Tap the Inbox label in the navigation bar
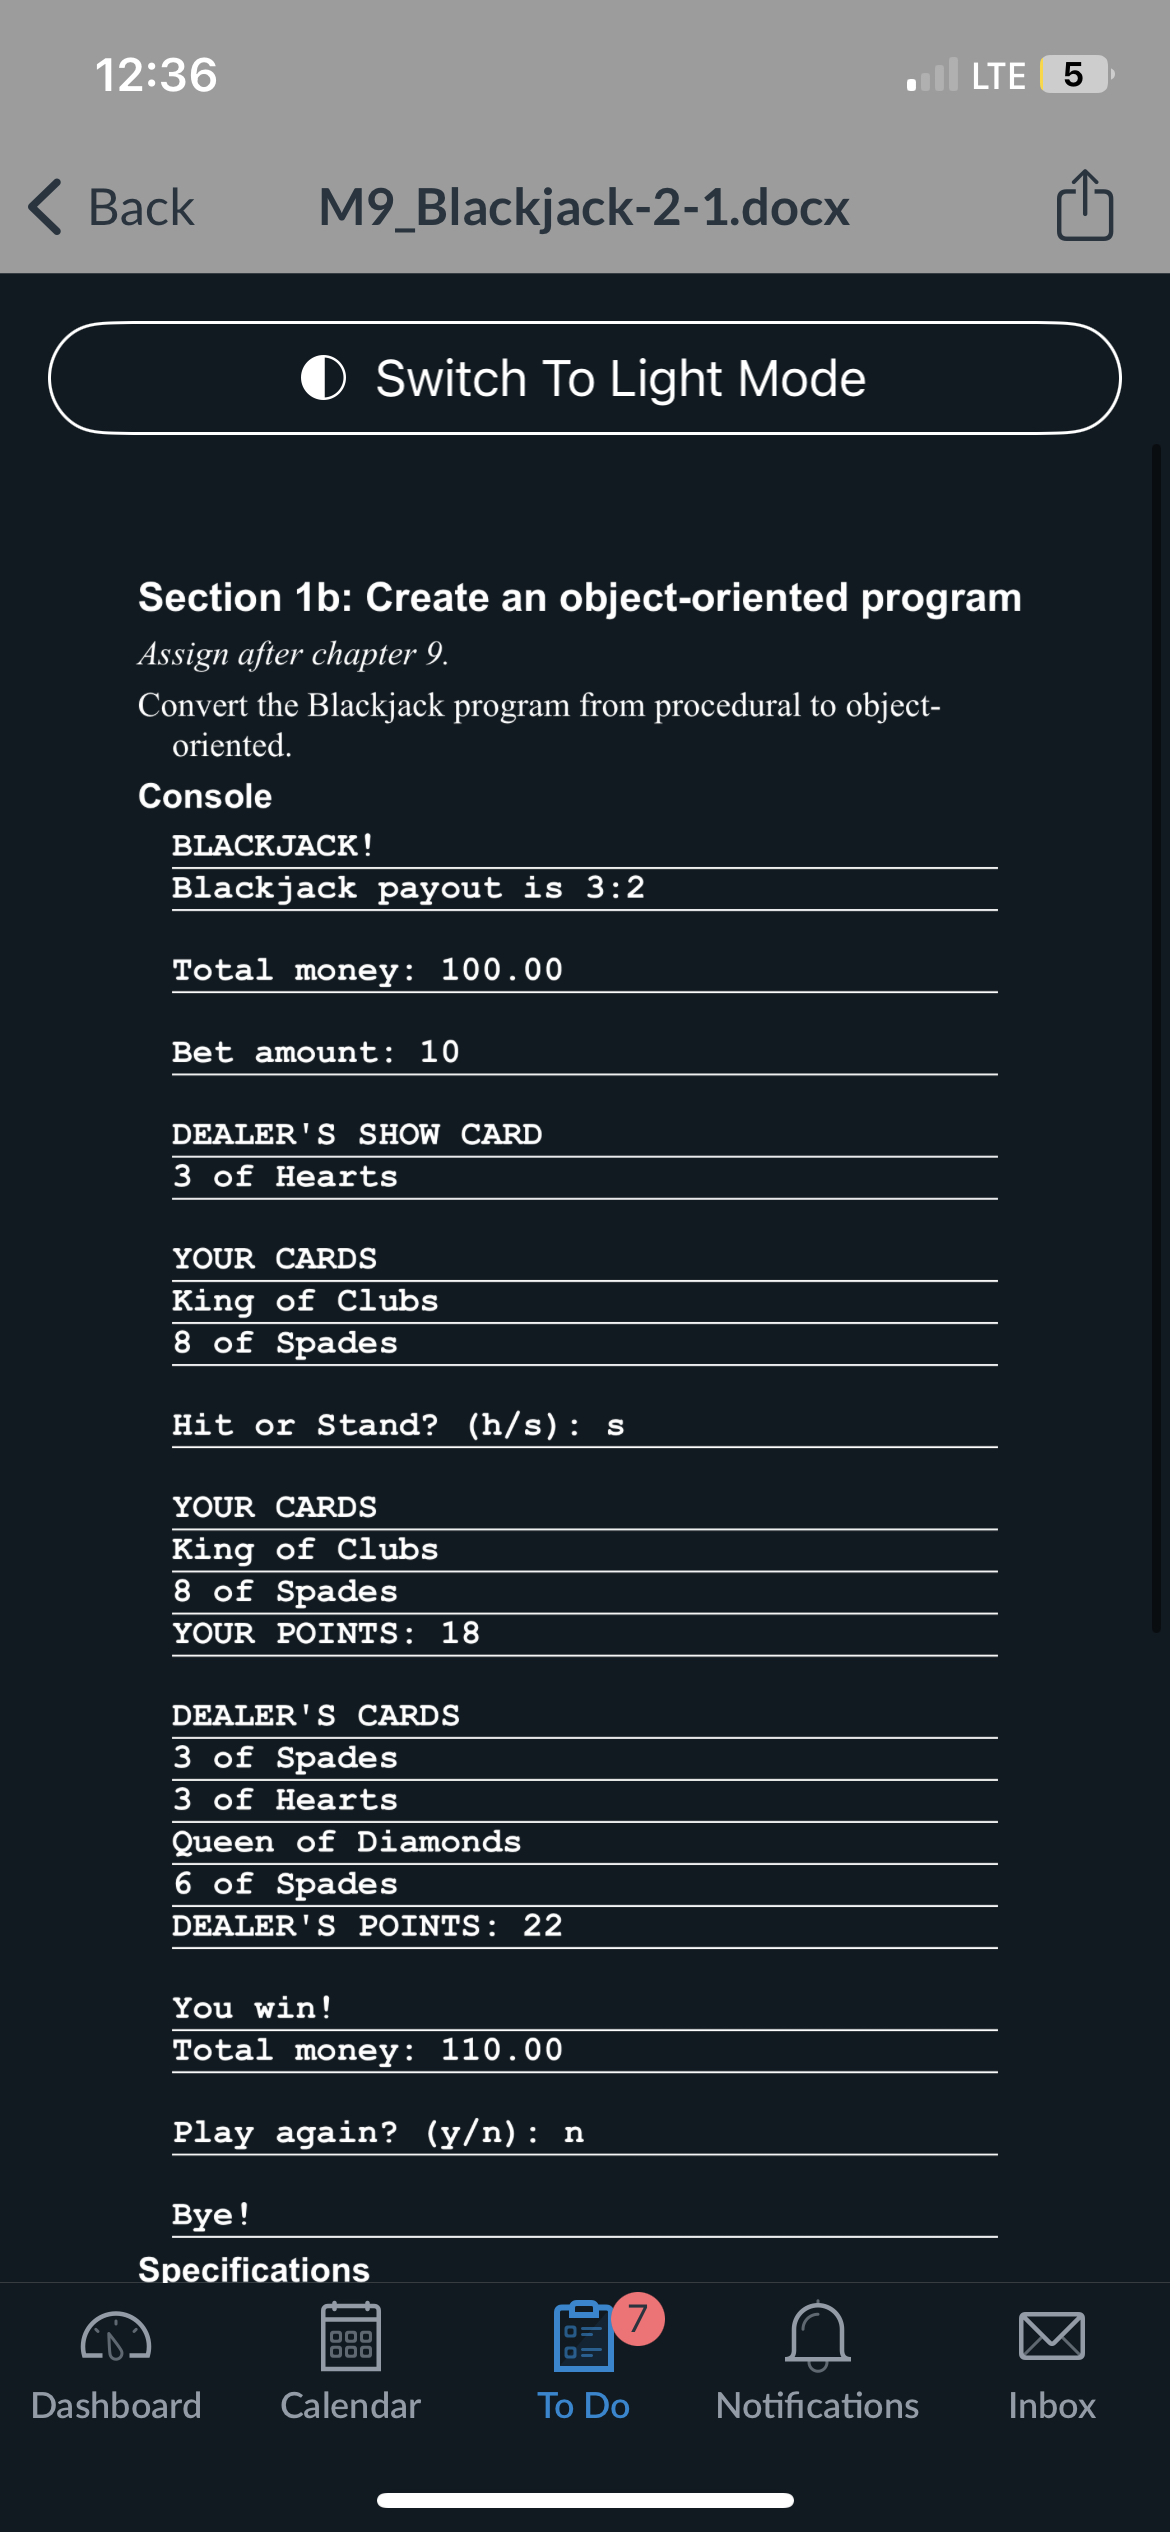Screen dimensions: 1170x2532 pyautogui.click(x=1051, y=2406)
